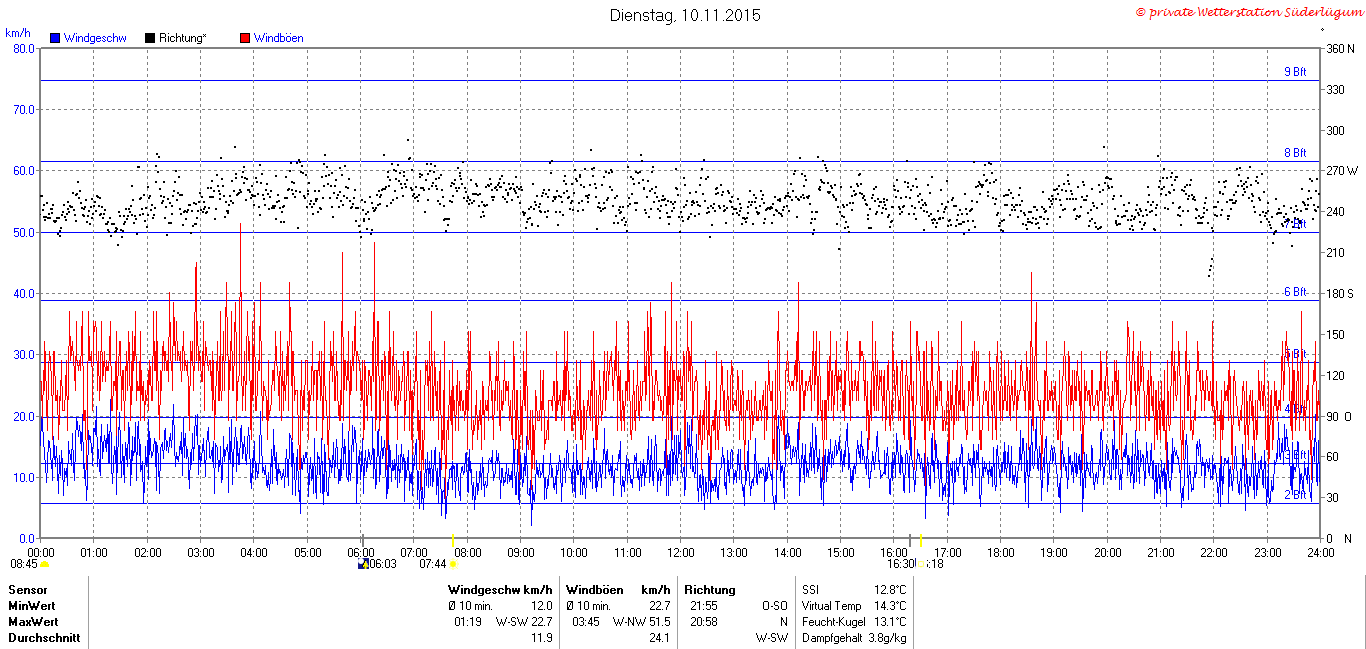Click the blue moon icon beside 06:03

(x=363, y=564)
